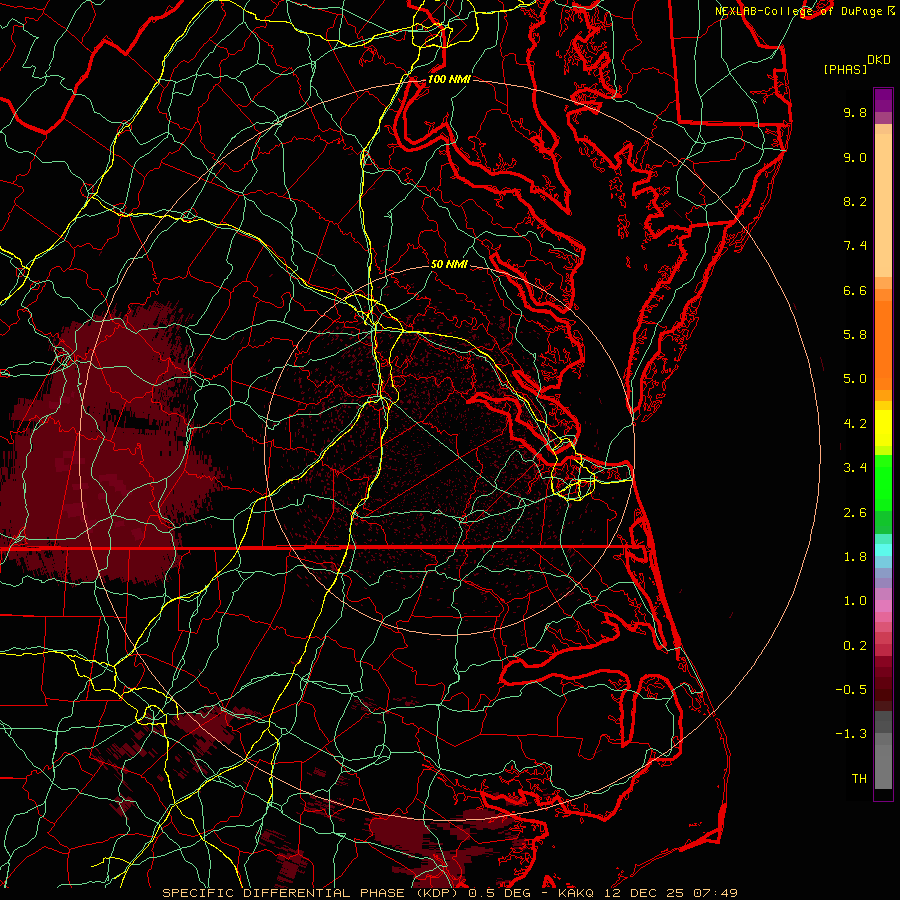
Task: Click the "KAKQ 12 DEC 25 07:49" timestamp text
Action: pyautogui.click(x=647, y=893)
